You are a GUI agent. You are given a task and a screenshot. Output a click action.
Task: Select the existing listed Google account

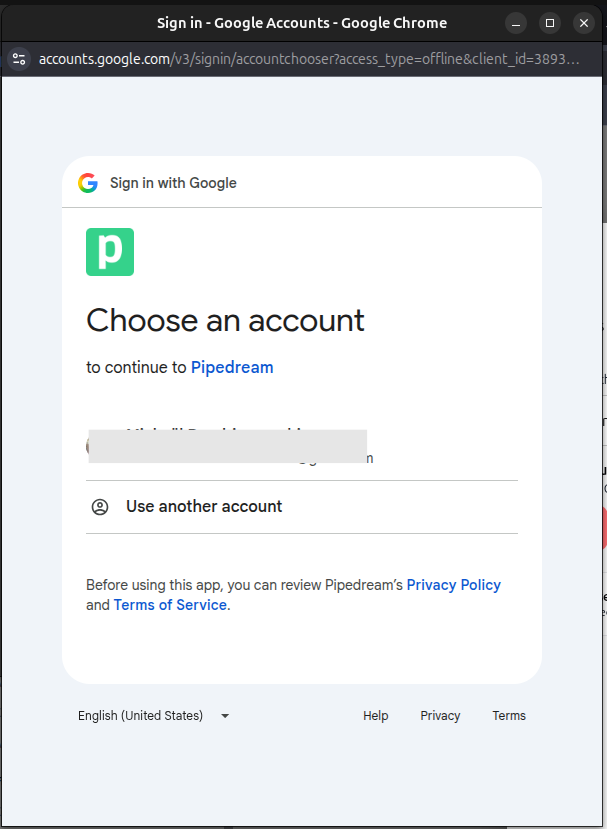tap(302, 446)
